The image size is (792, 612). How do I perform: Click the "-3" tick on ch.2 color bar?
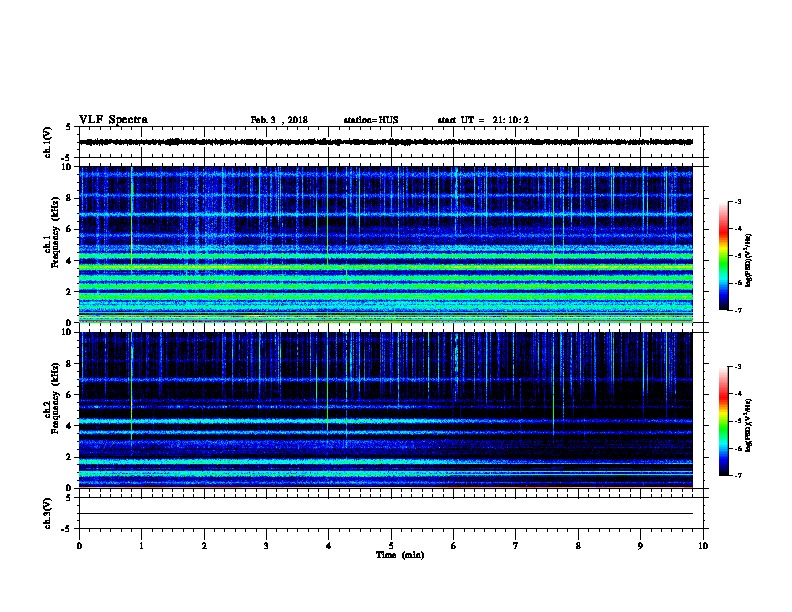738,367
